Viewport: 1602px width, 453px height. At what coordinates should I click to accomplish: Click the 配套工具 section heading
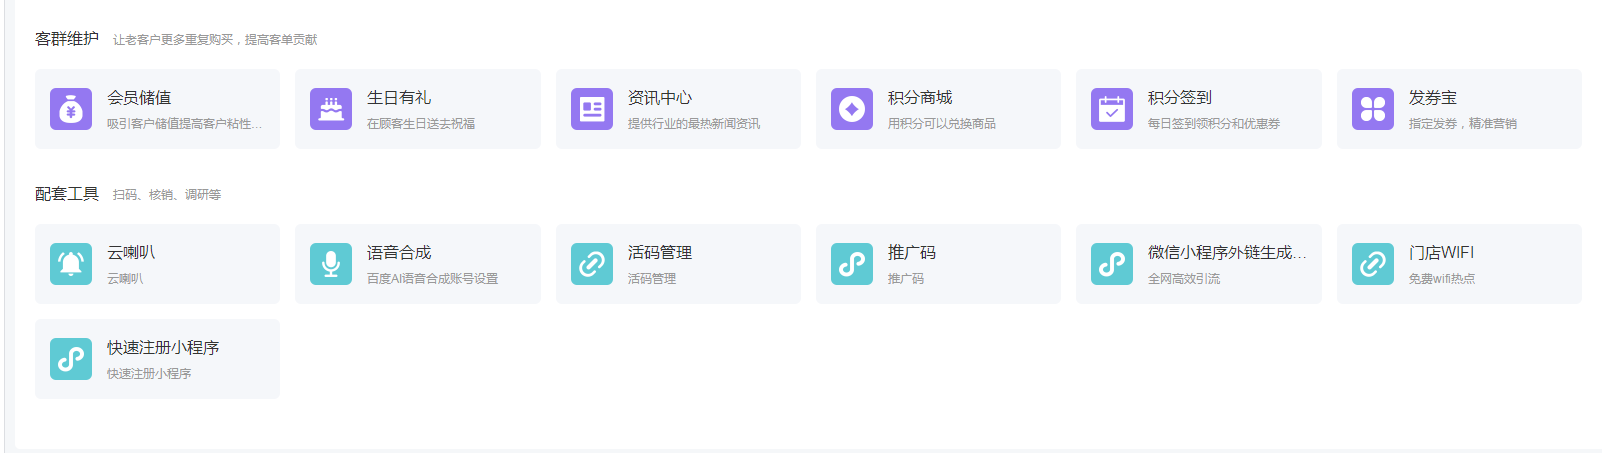(67, 194)
